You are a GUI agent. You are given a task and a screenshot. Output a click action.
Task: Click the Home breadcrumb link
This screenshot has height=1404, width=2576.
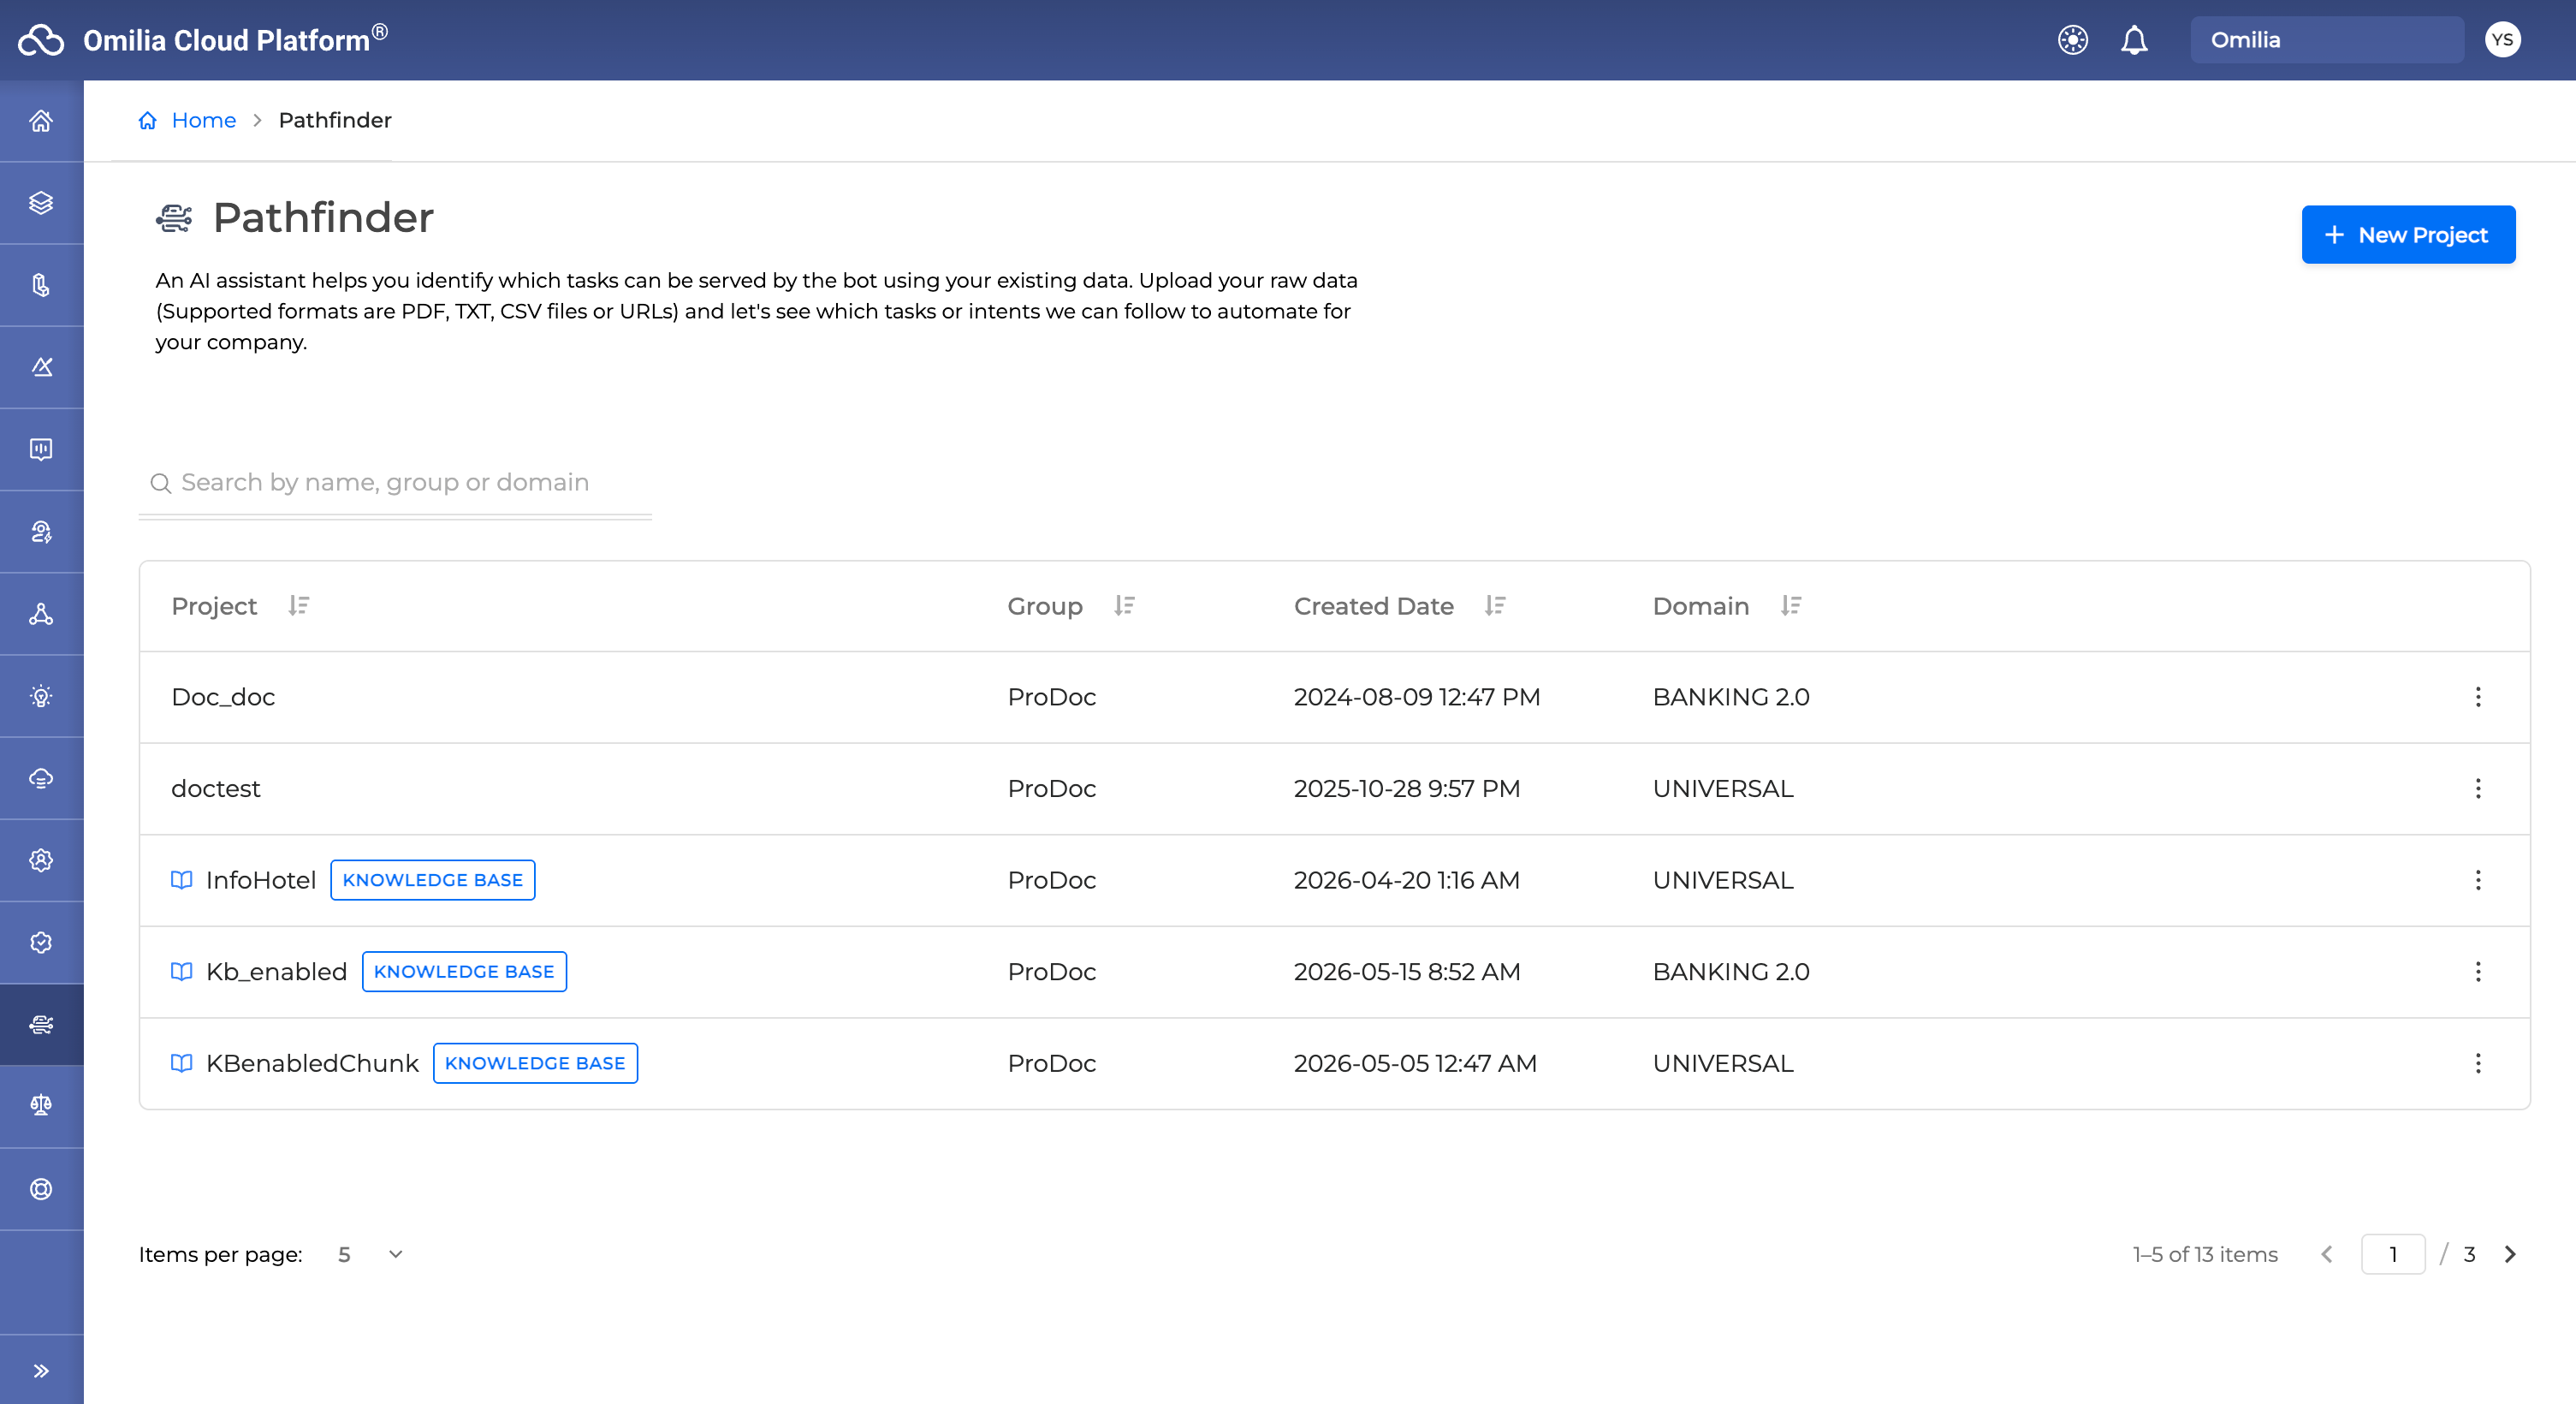203,120
